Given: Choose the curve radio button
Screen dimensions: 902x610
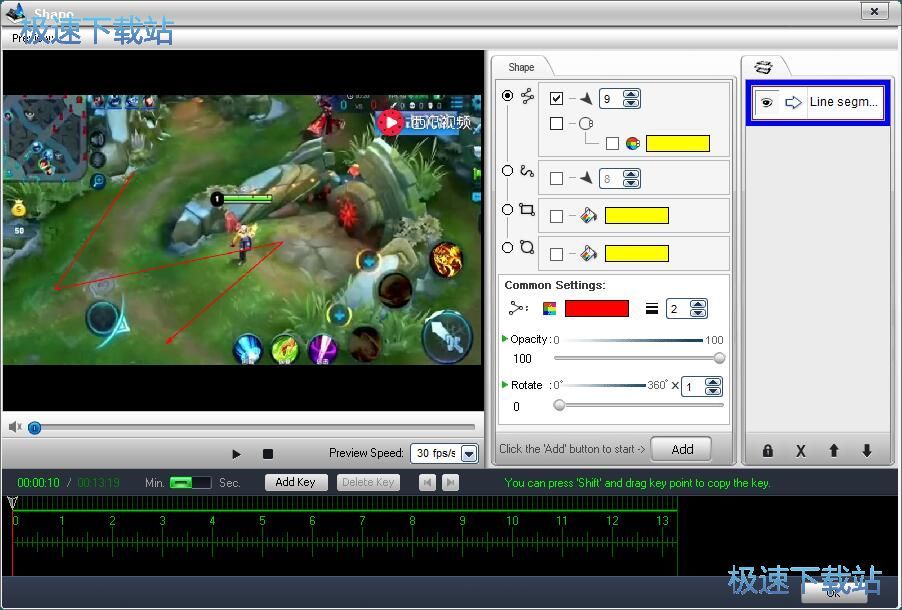Looking at the screenshot, I should tap(507, 171).
